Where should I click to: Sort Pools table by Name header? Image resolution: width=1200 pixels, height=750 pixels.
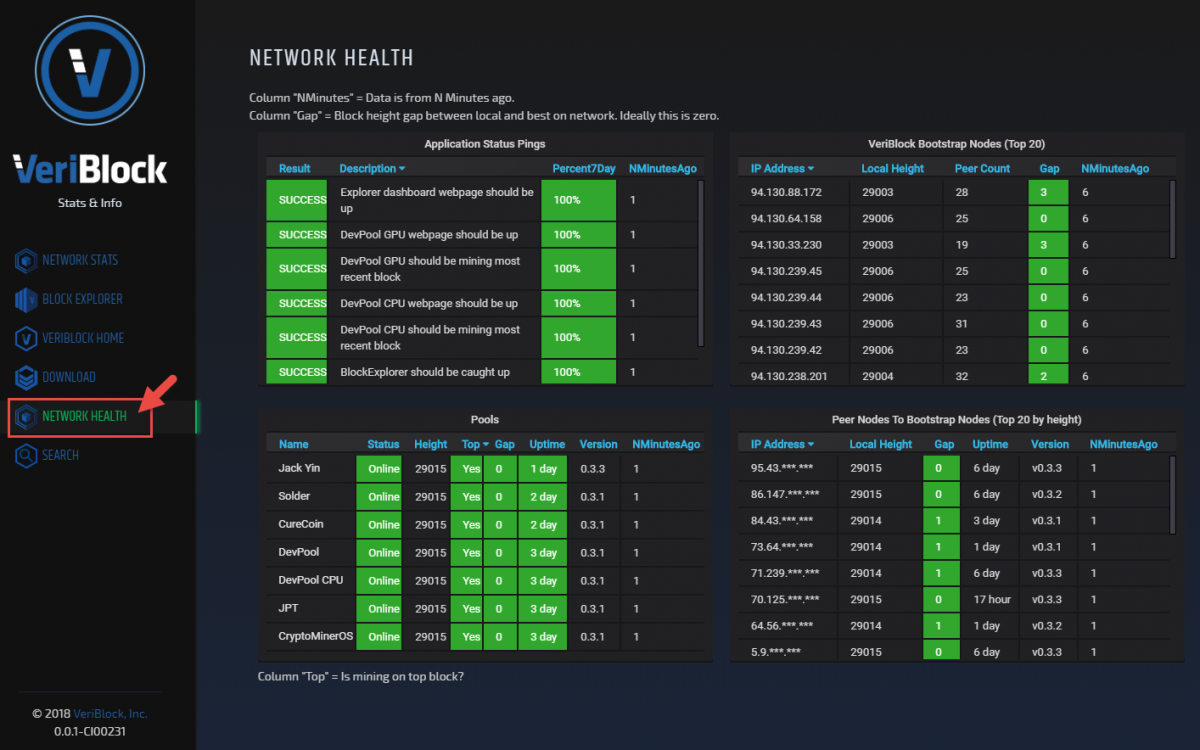(x=294, y=444)
